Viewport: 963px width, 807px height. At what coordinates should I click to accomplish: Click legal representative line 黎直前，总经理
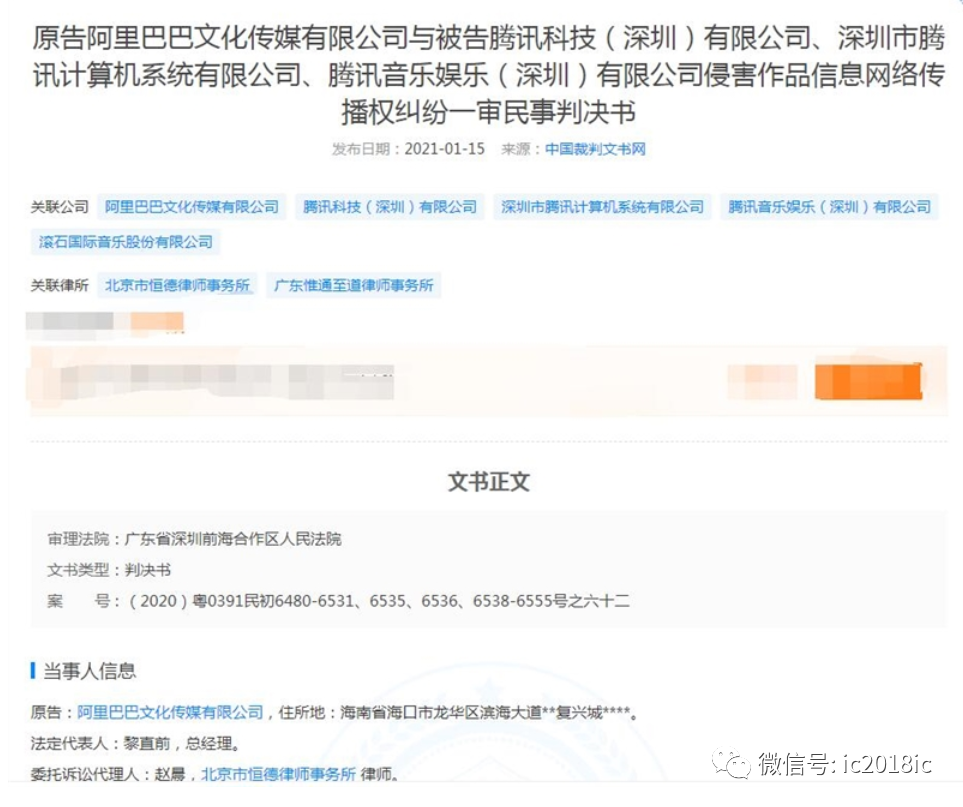(x=135, y=744)
